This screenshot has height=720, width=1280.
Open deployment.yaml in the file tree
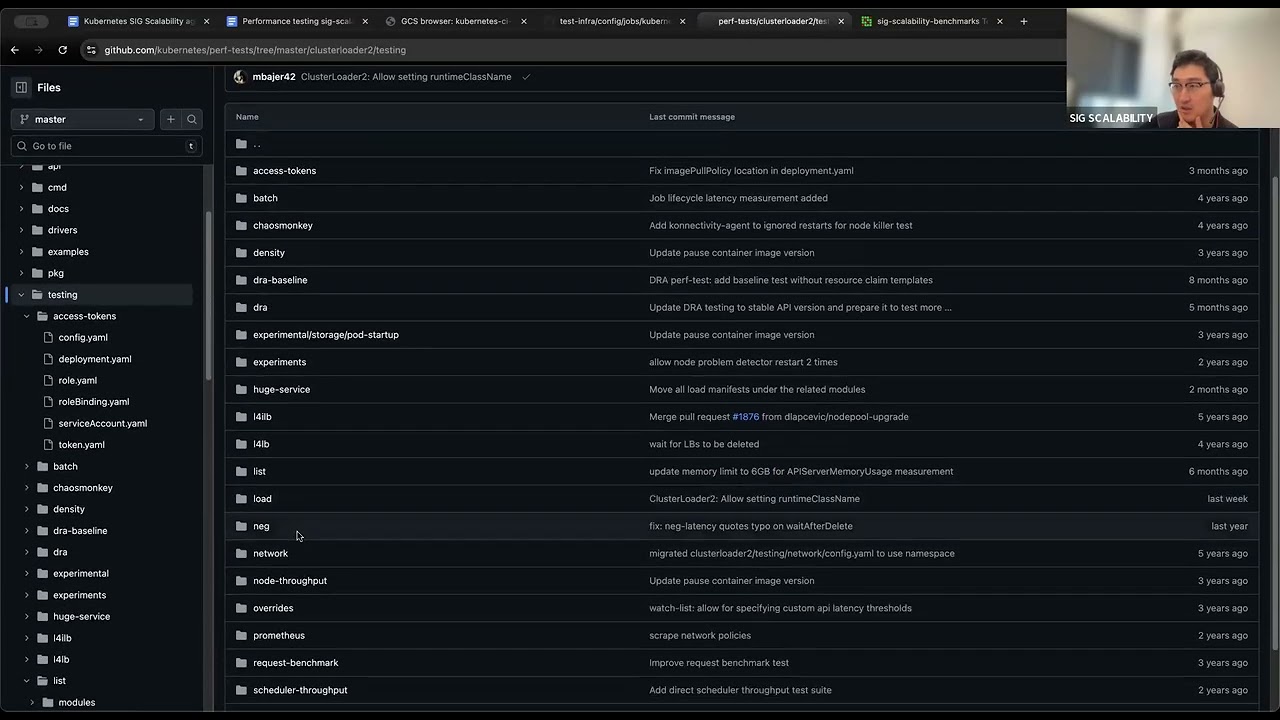pyautogui.click(x=95, y=359)
